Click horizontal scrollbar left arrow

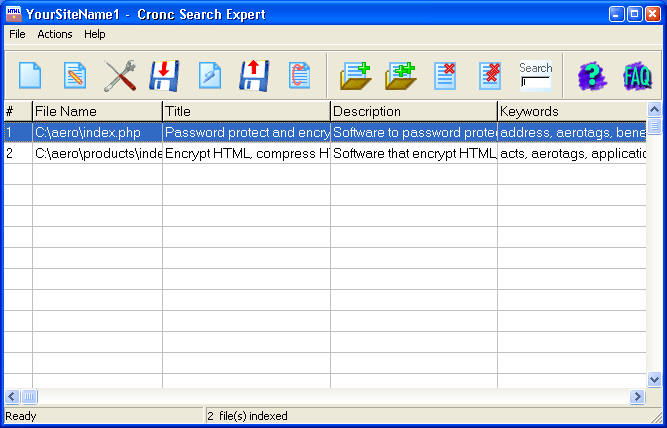pos(12,397)
